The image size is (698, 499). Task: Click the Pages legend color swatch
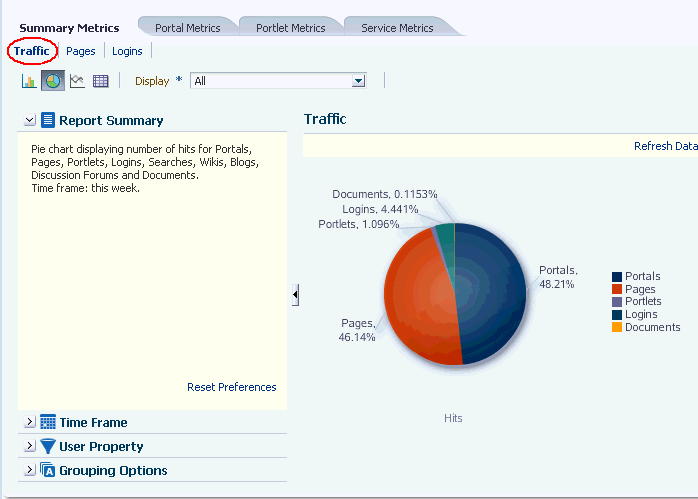click(617, 289)
